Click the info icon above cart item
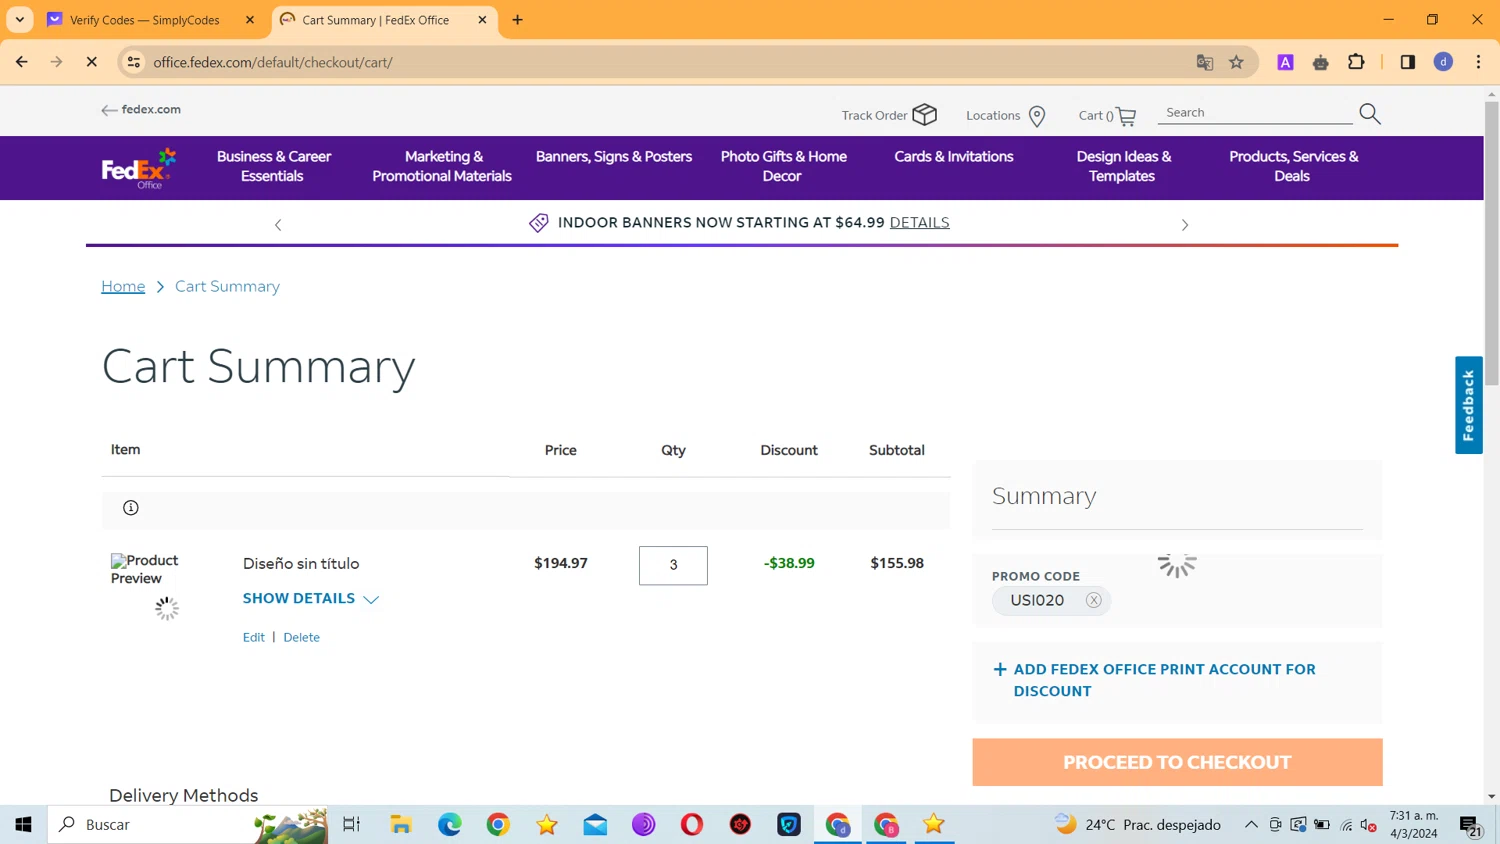This screenshot has width=1500, height=844. click(131, 508)
